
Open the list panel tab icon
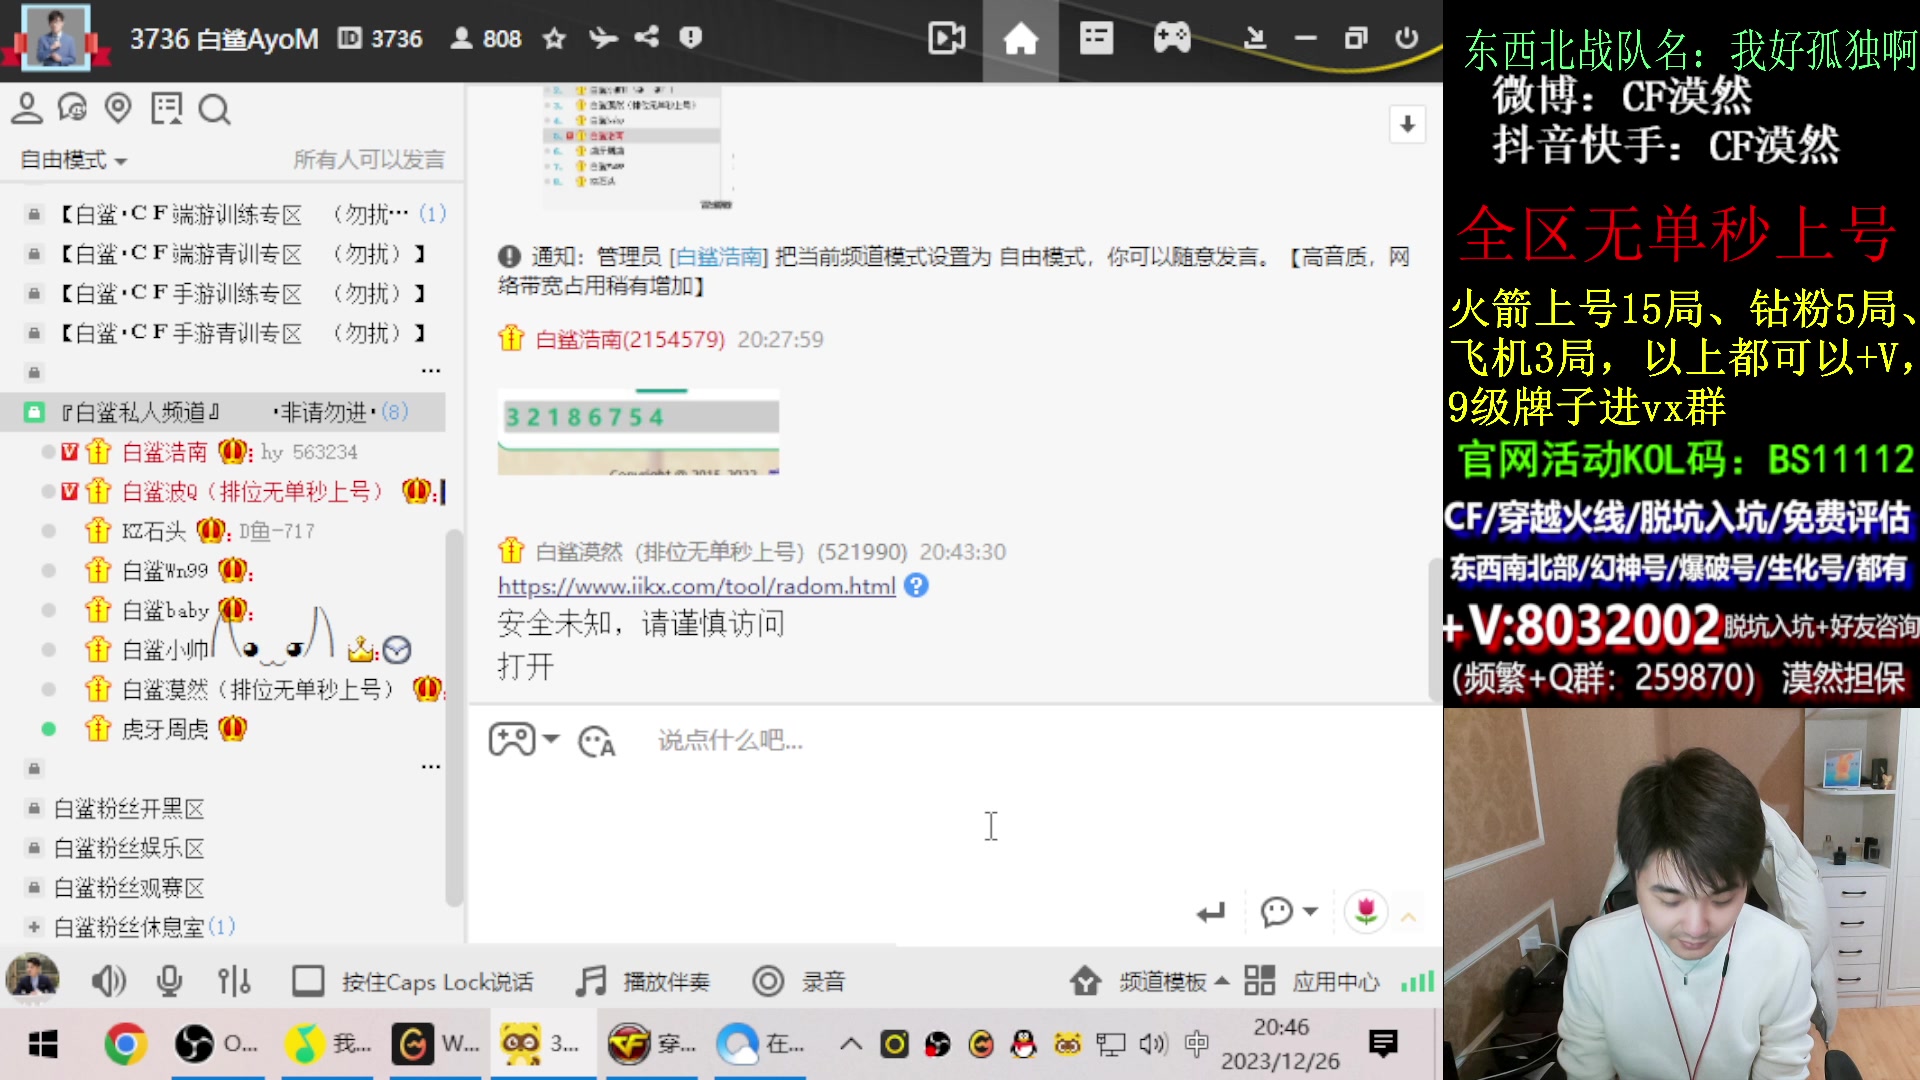coord(1096,39)
